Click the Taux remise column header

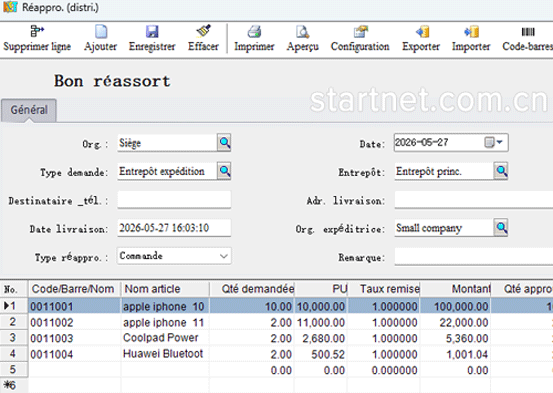coord(384,289)
